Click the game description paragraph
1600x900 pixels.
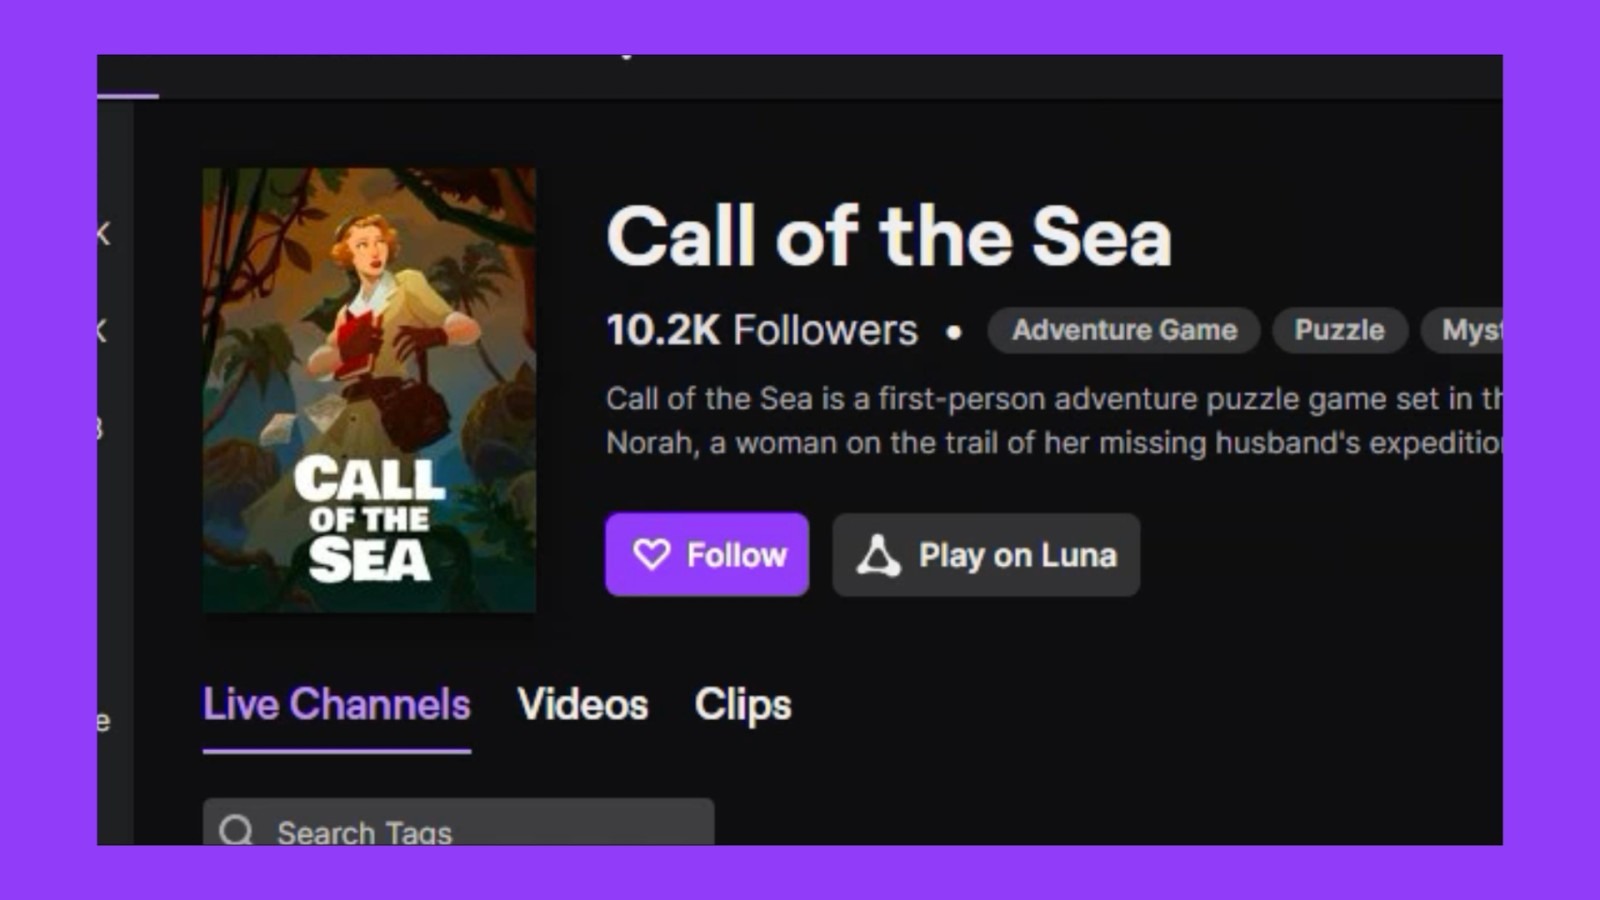coord(1050,420)
